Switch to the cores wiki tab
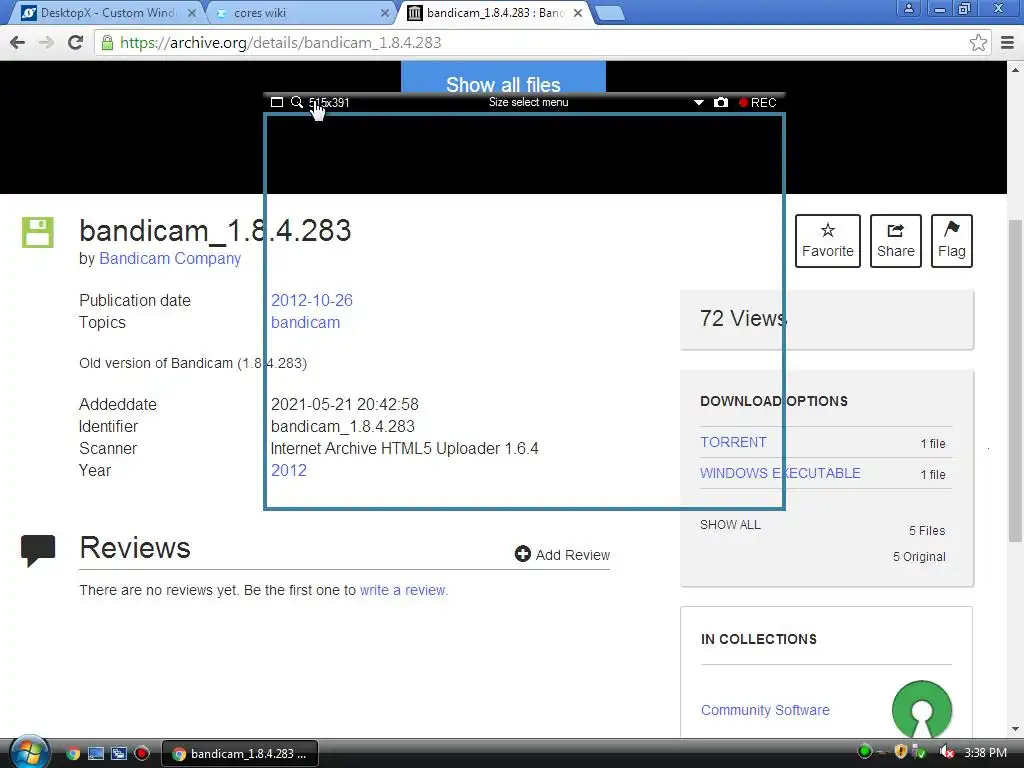The height and width of the screenshot is (768, 1024). (x=297, y=12)
